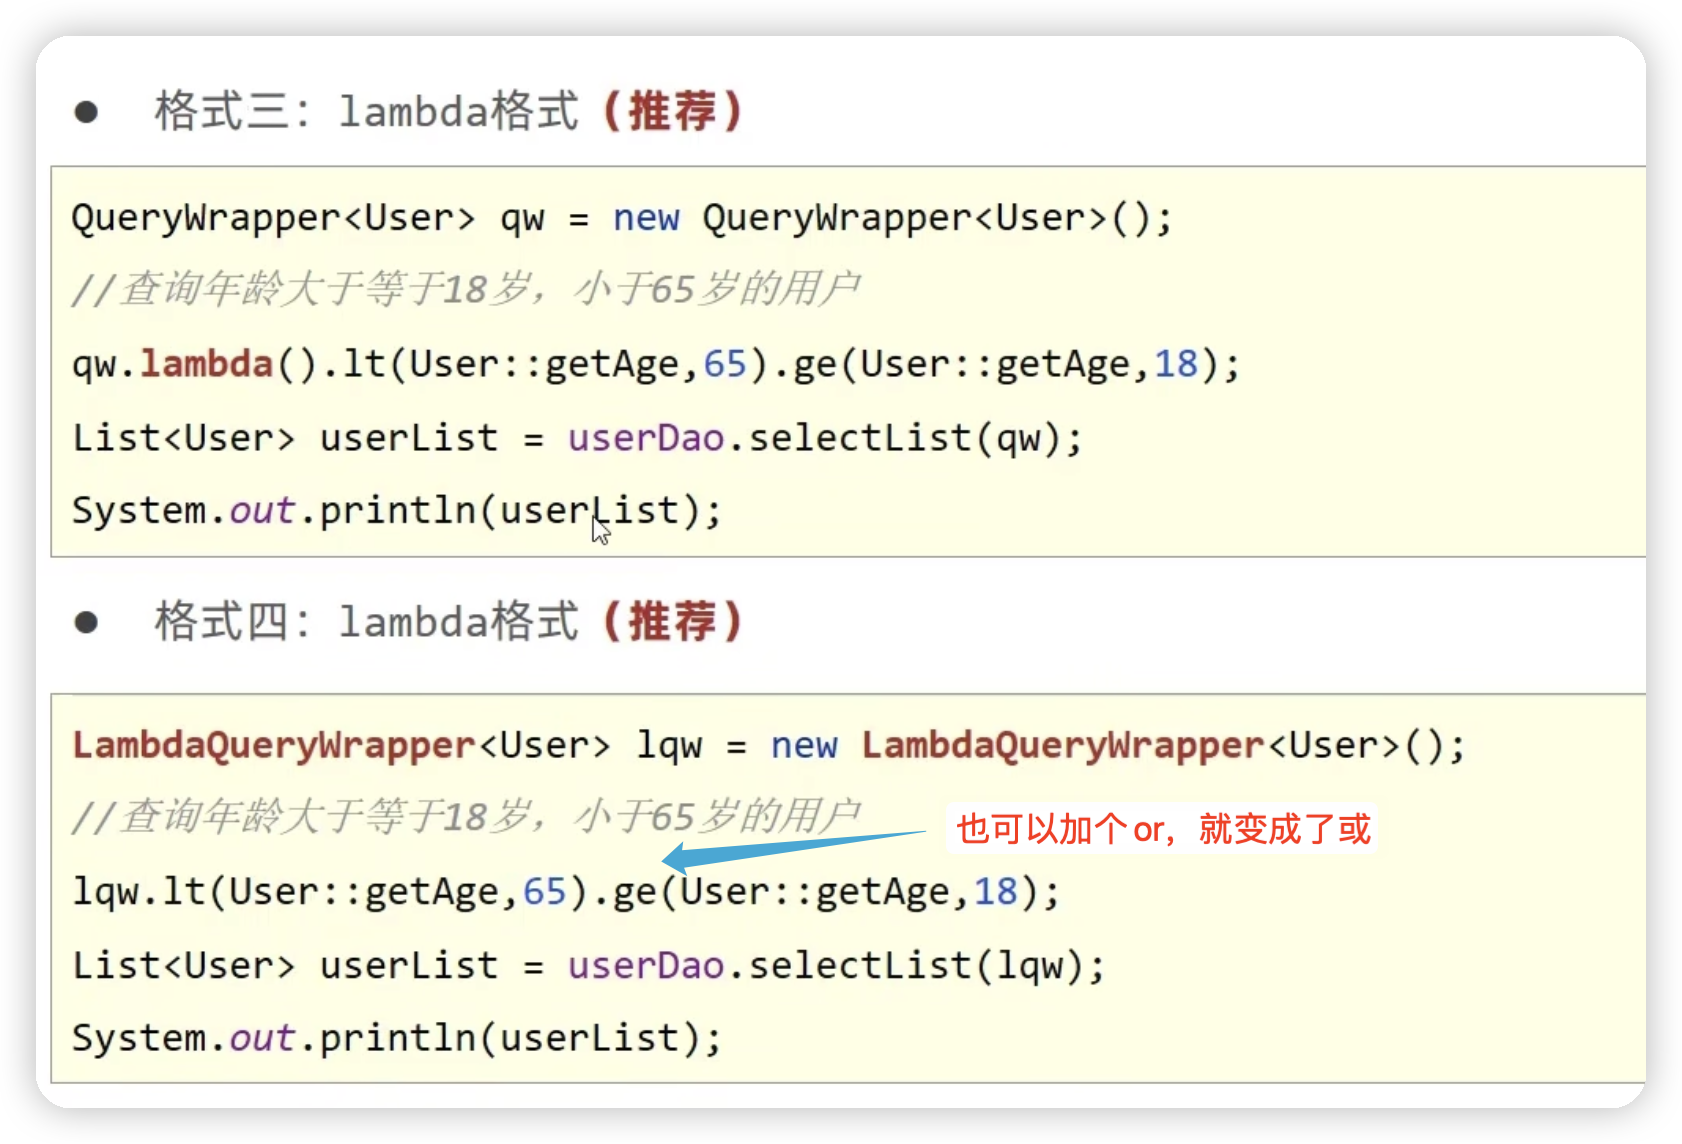Screen dimensions: 1682x1144
Task: Click the gray comment in first code block
Action: click(x=466, y=289)
